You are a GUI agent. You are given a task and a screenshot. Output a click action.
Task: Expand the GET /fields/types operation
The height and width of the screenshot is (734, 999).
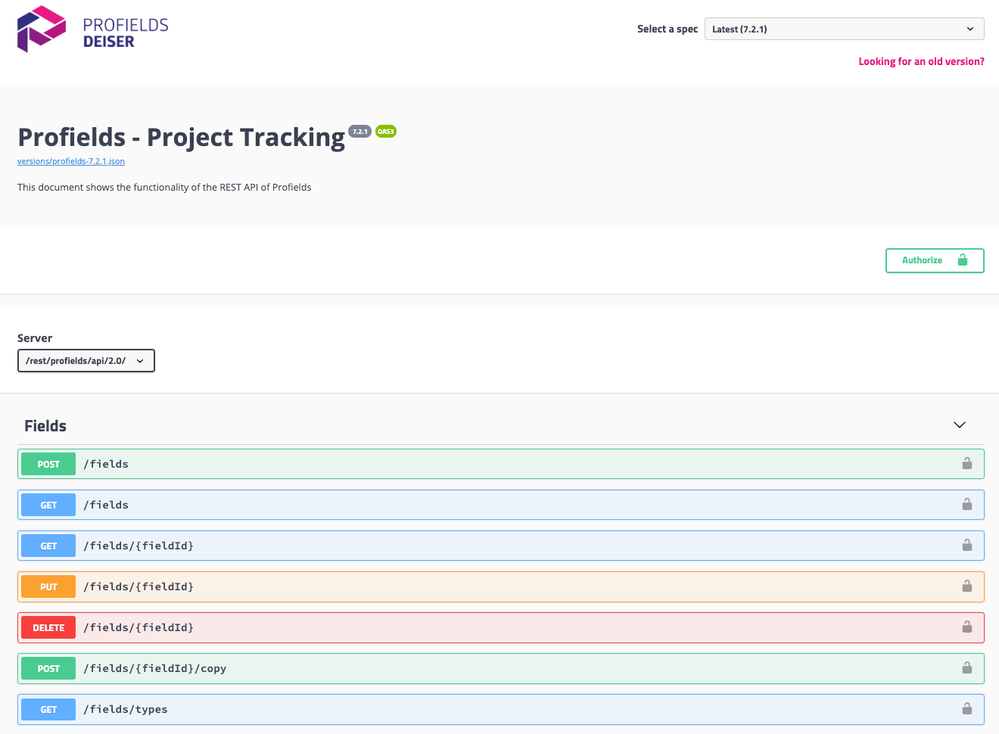tap(501, 709)
